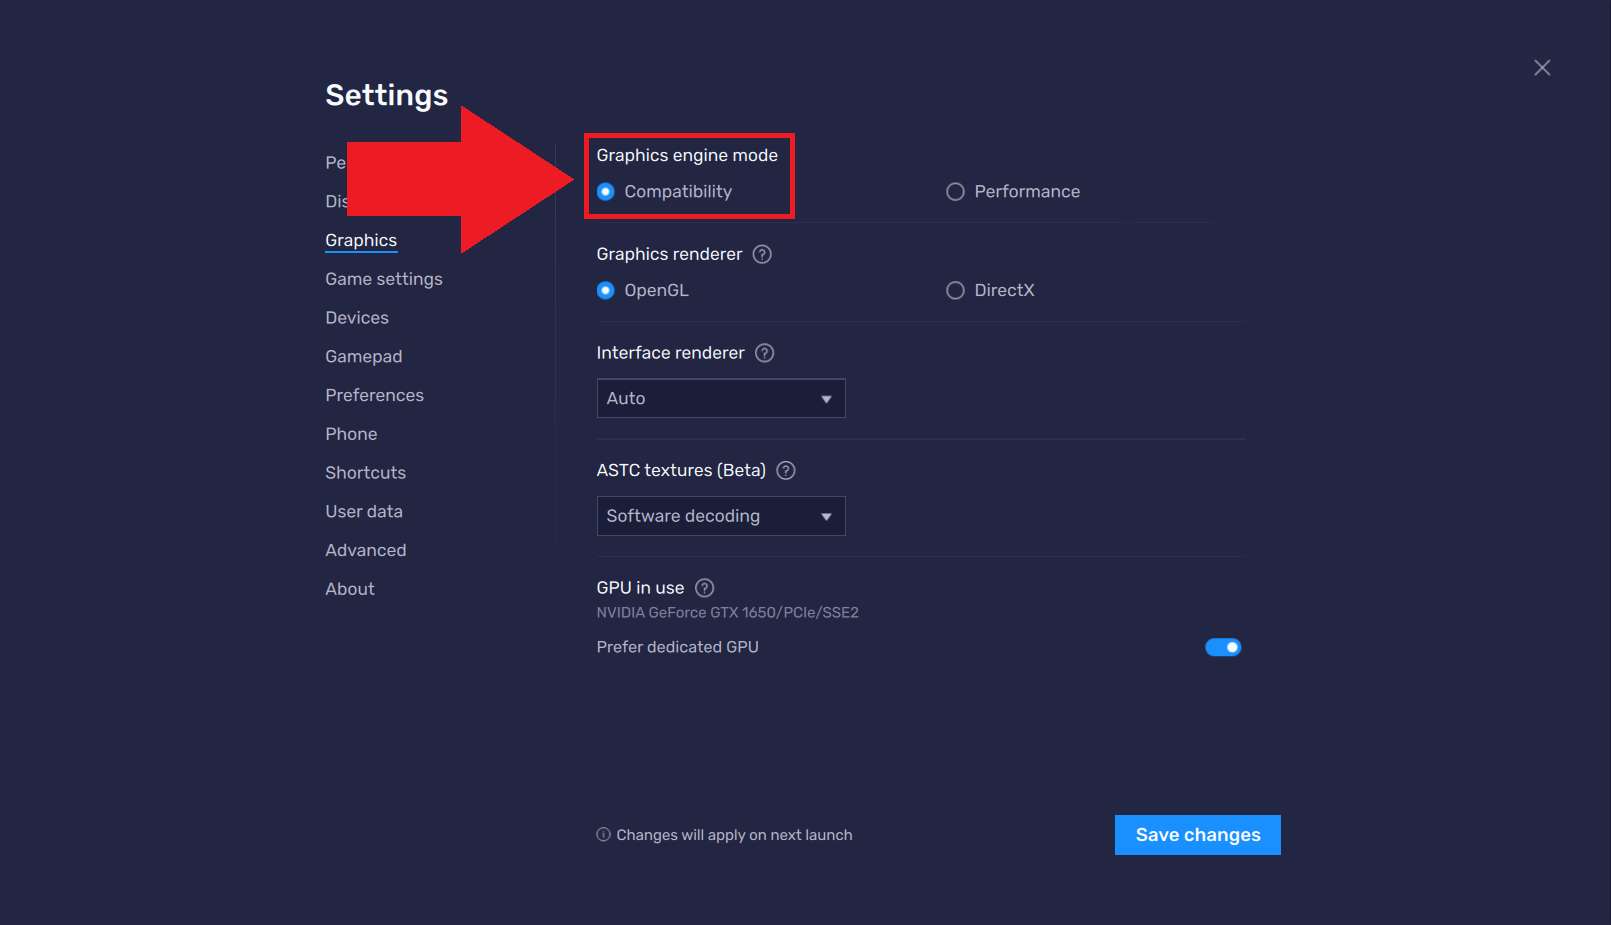The image size is (1611, 925).
Task: Open Shortcuts settings page
Action: pos(365,473)
